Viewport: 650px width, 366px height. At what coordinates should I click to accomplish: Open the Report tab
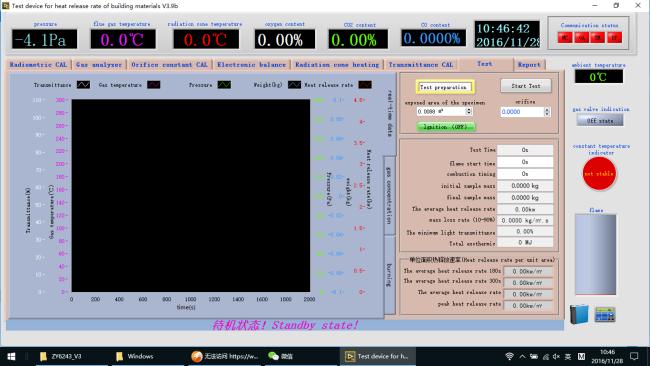point(529,65)
